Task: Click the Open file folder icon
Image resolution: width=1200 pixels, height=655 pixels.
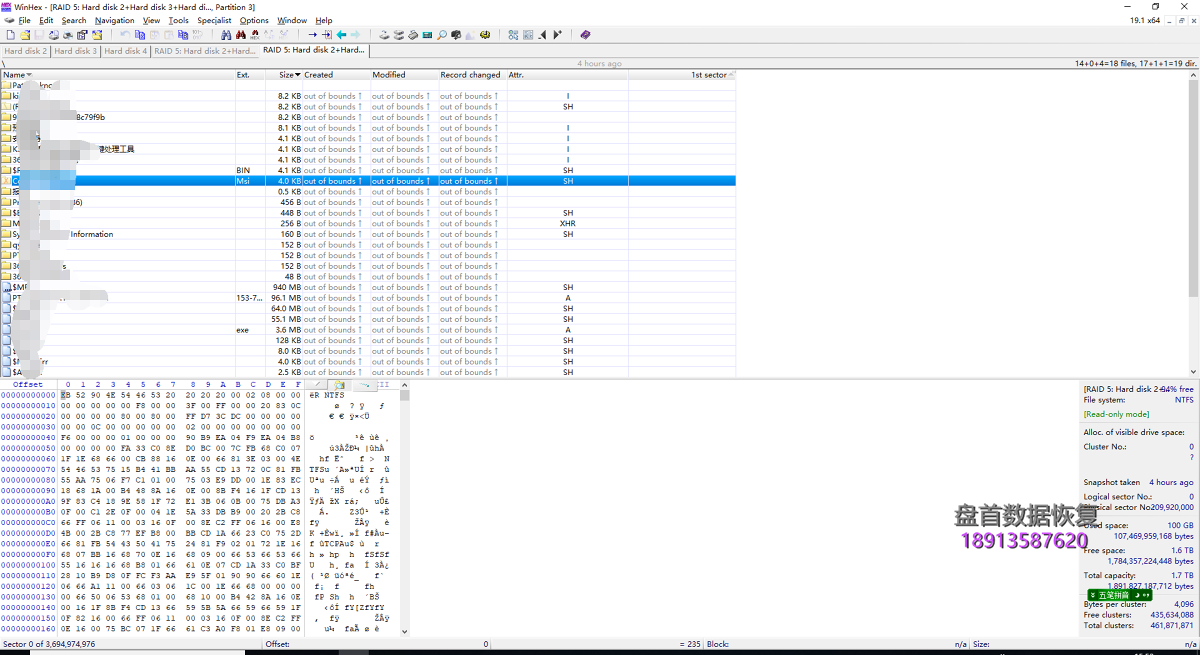Action: coord(24,35)
